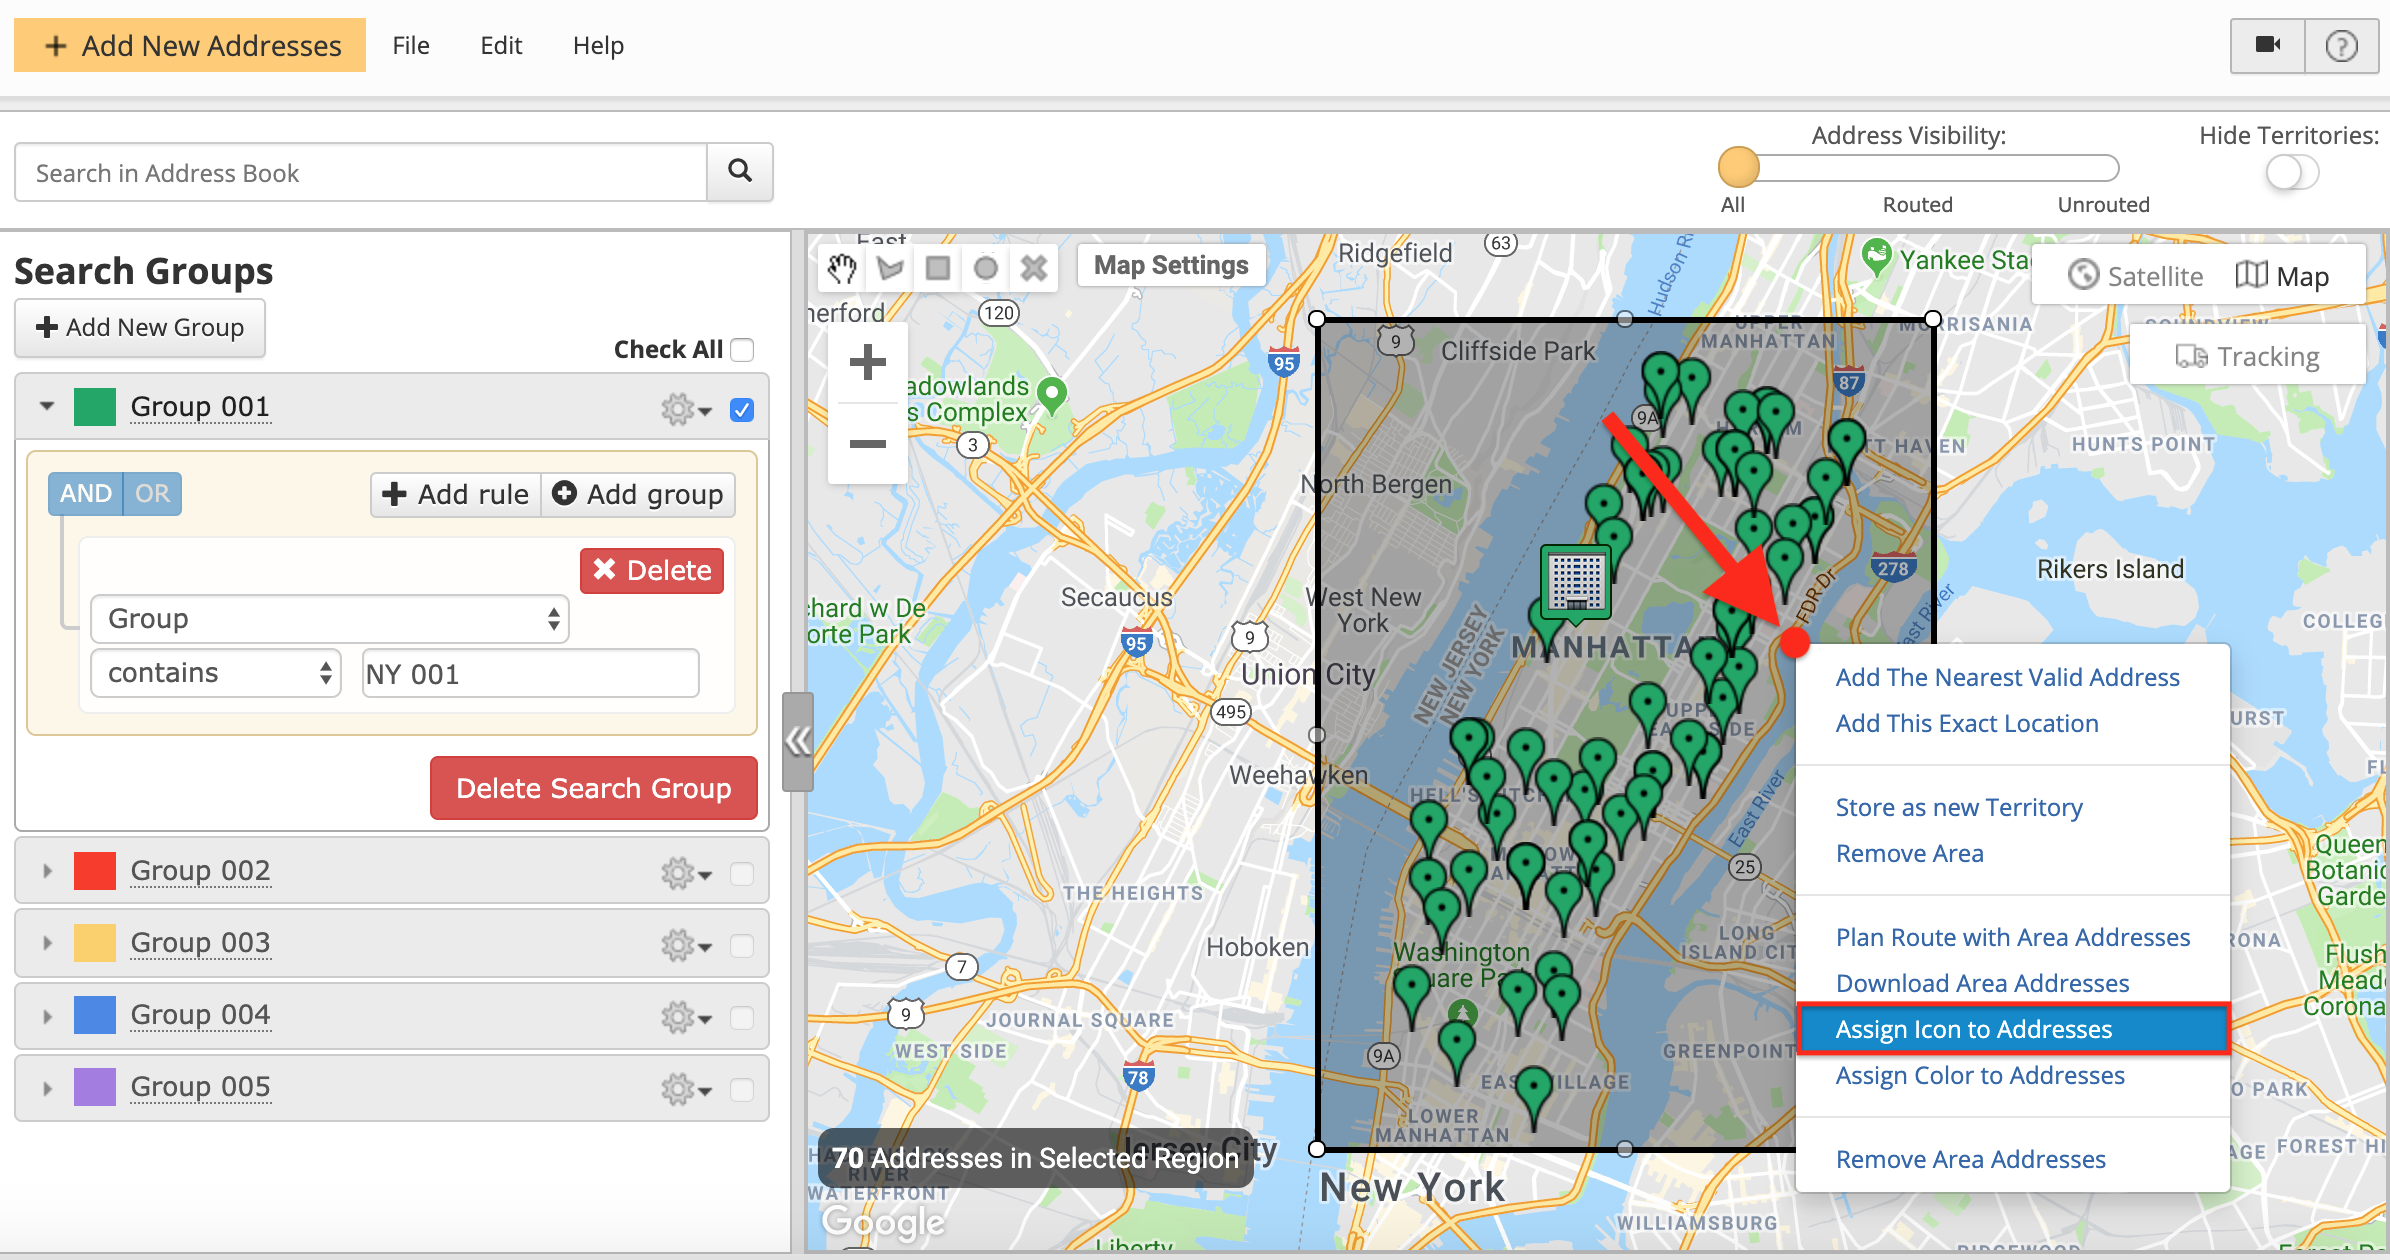Toggle the Hide Territories switch
This screenshot has width=2390, height=1260.
2291,173
